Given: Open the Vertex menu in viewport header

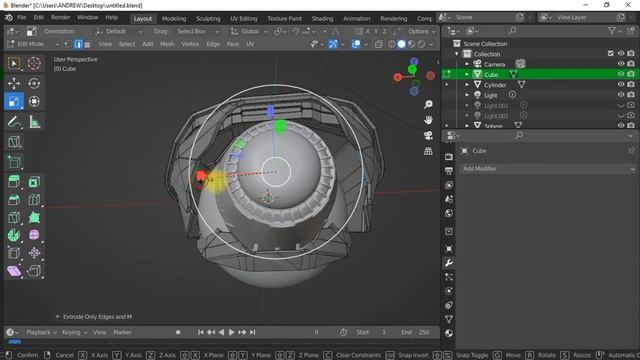Looking at the screenshot, I should [x=190, y=44].
